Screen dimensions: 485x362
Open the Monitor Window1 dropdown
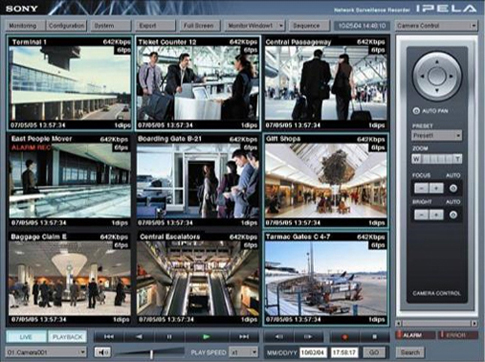tap(255, 25)
